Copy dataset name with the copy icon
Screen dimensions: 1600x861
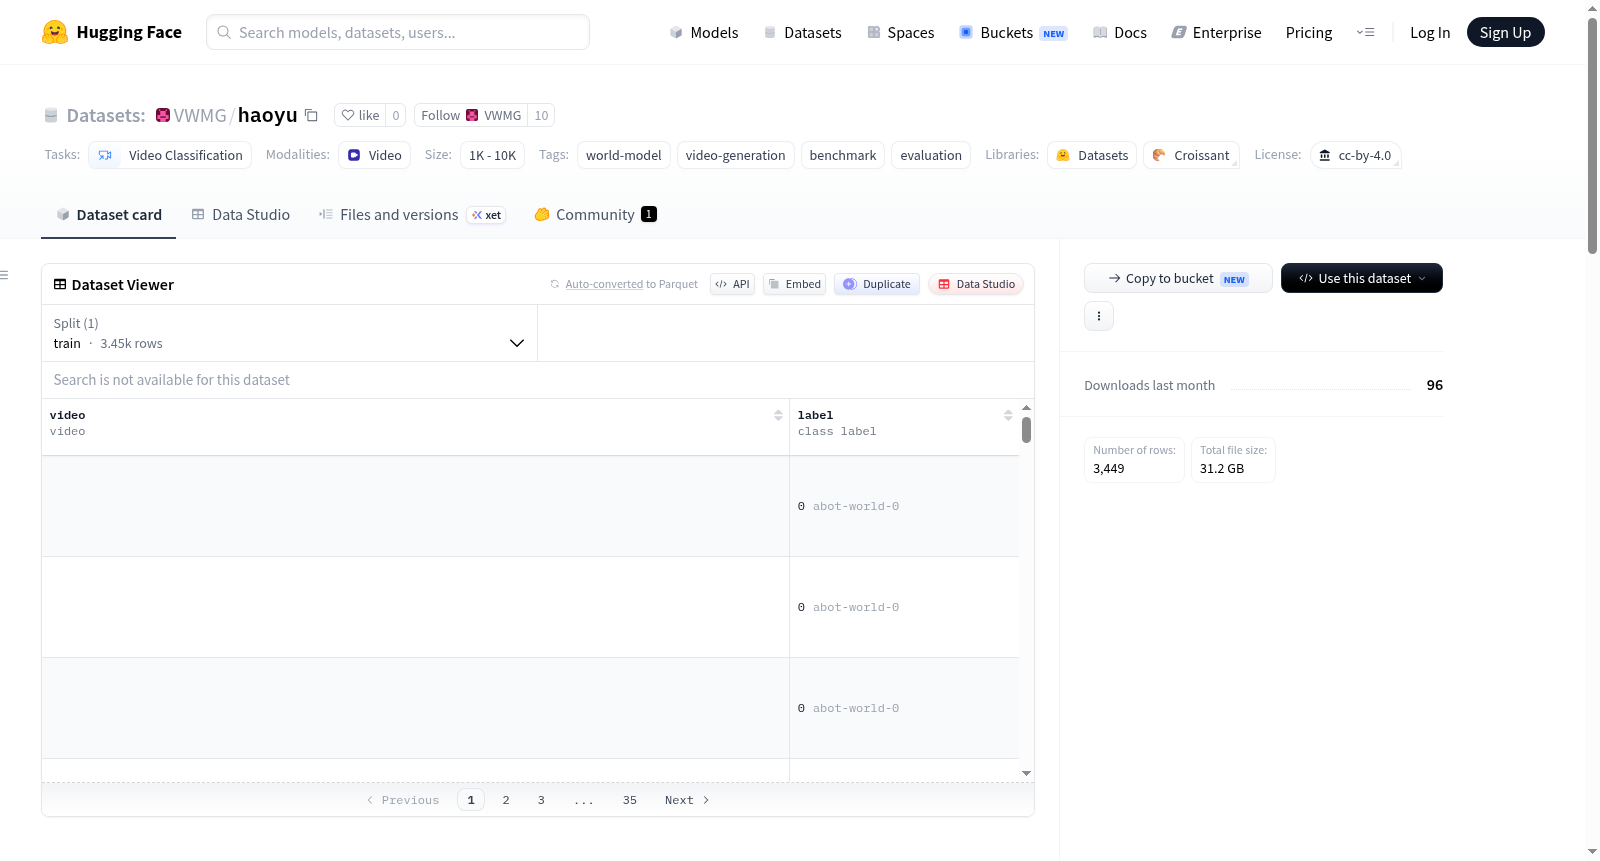point(311,115)
